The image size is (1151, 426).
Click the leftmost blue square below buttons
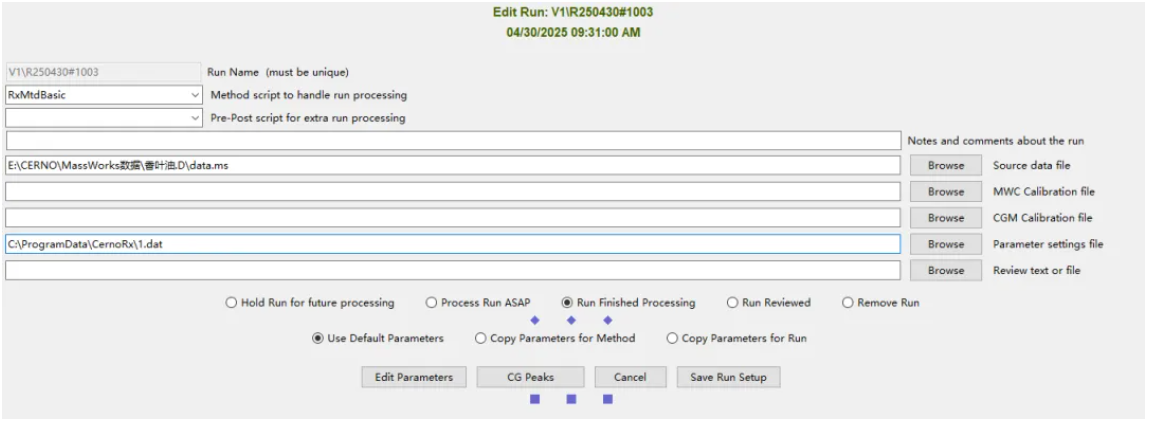coord(535,399)
